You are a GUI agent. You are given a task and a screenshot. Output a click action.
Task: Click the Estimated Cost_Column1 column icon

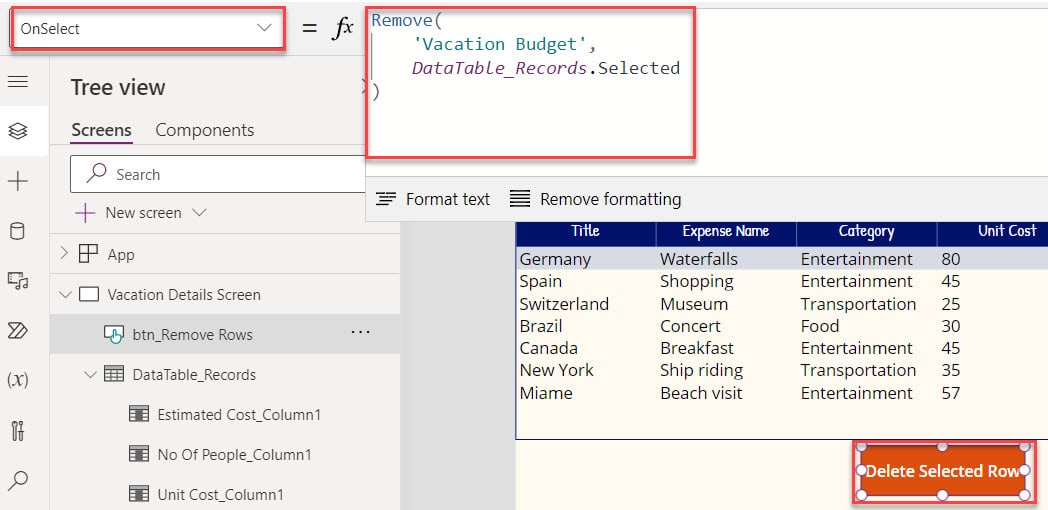coord(138,414)
